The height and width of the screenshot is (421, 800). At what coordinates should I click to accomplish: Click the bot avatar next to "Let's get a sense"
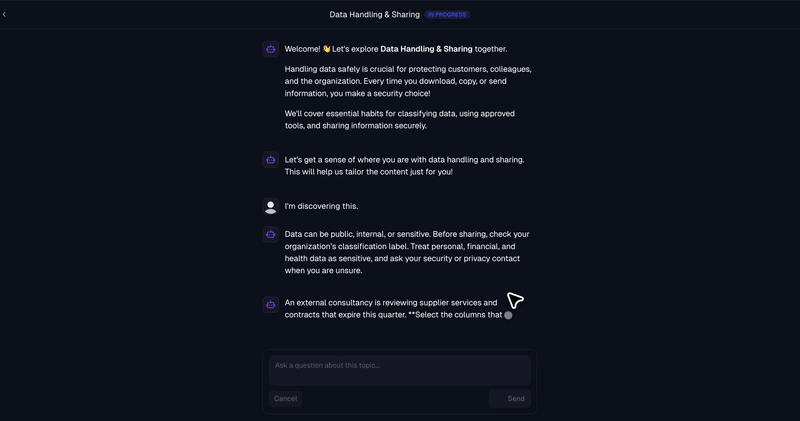(x=270, y=160)
